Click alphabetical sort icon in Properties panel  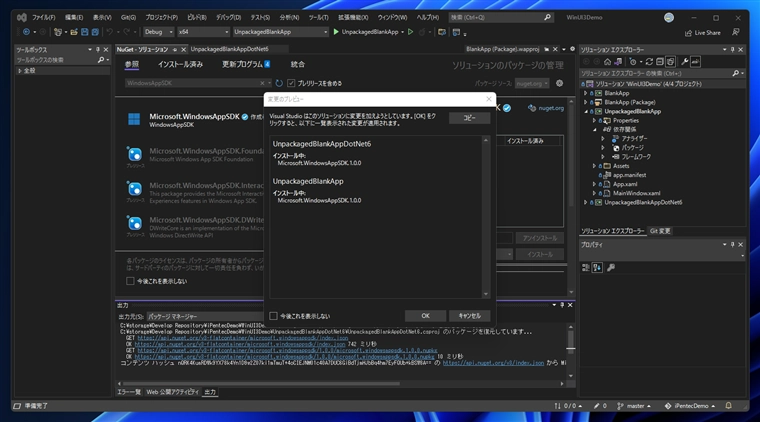597,267
